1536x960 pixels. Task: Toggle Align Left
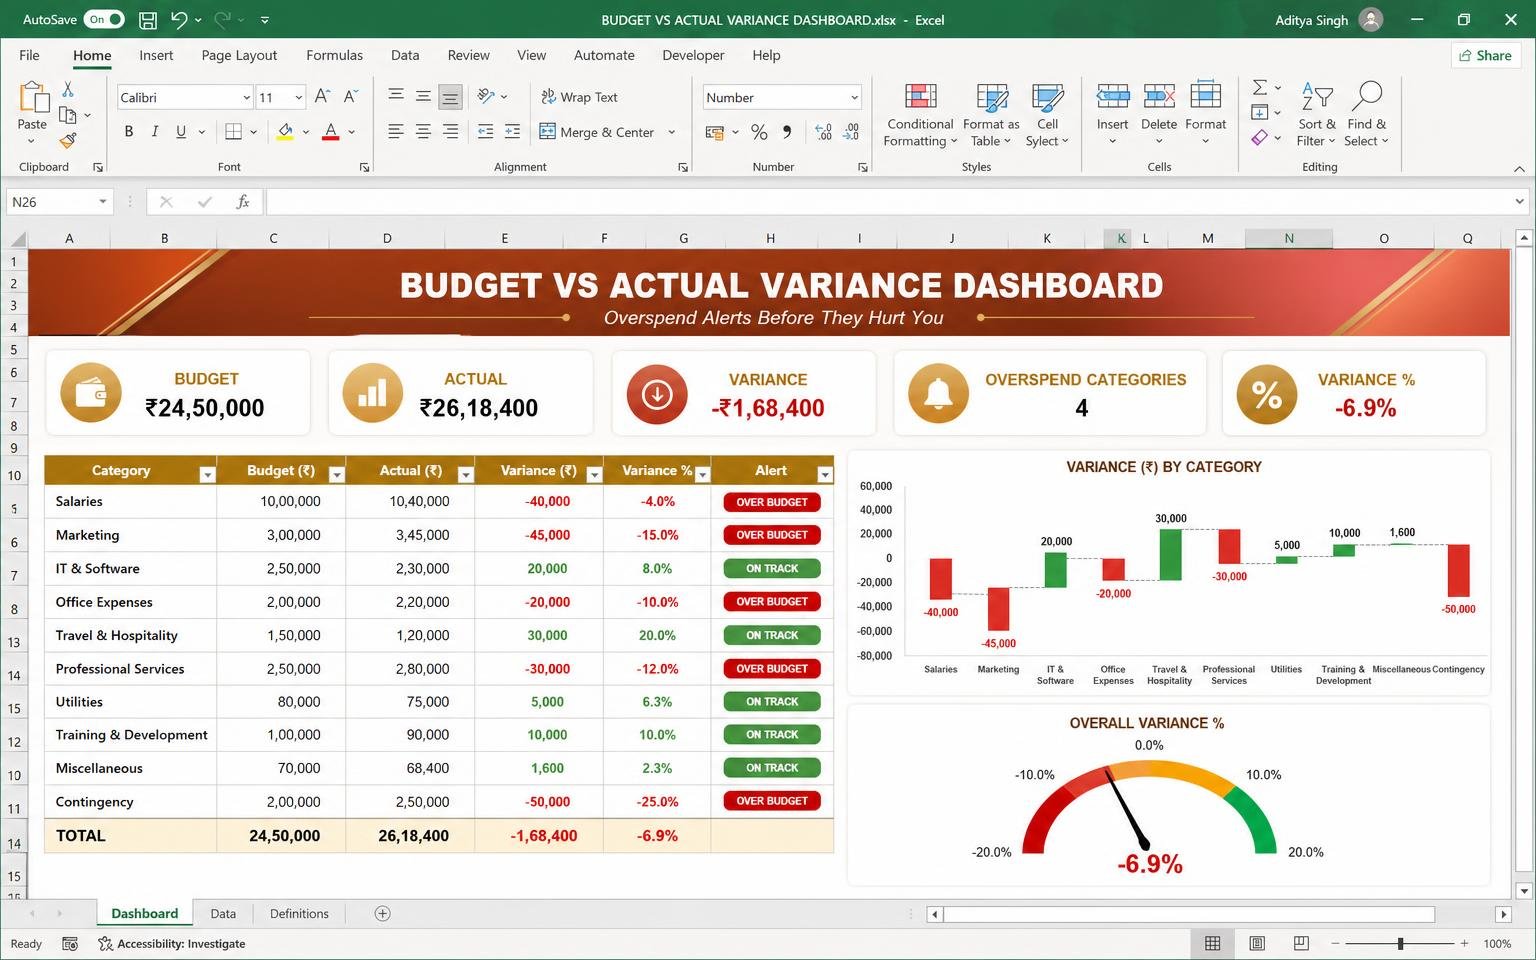click(396, 131)
